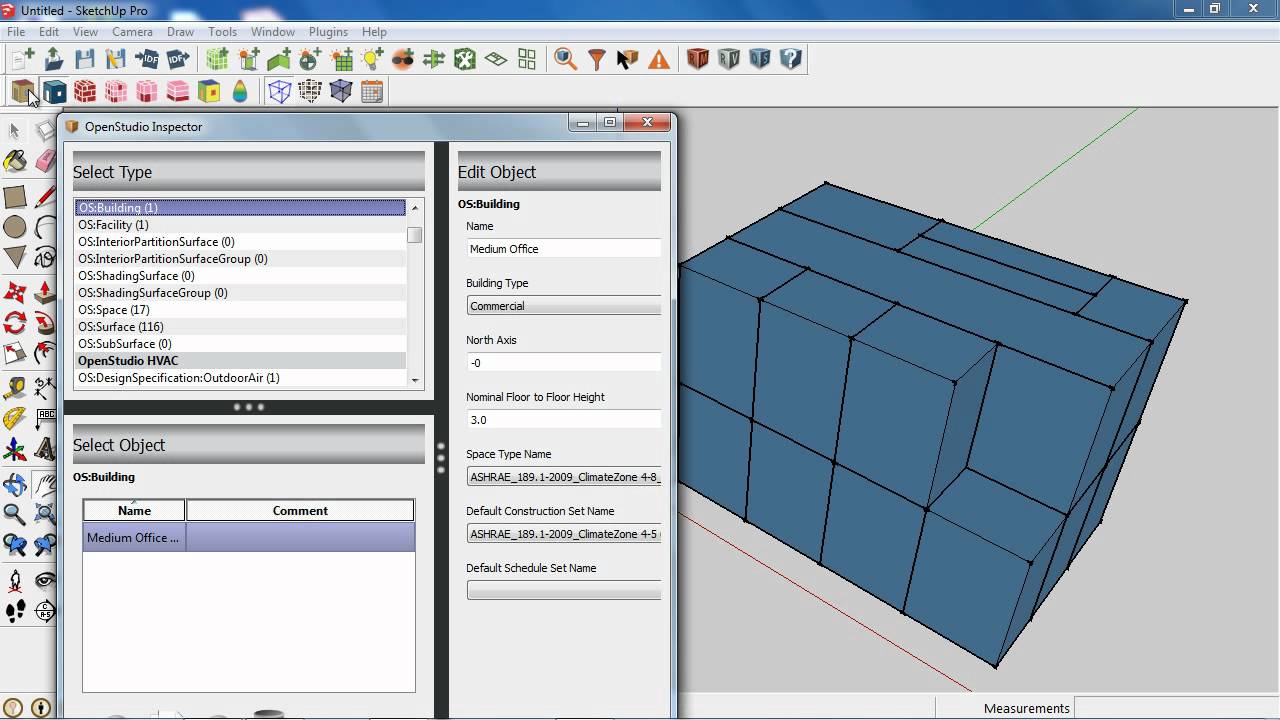Viewport: 1280px width, 720px height.
Task: Click the Name field containing Medium Office
Action: tap(564, 249)
